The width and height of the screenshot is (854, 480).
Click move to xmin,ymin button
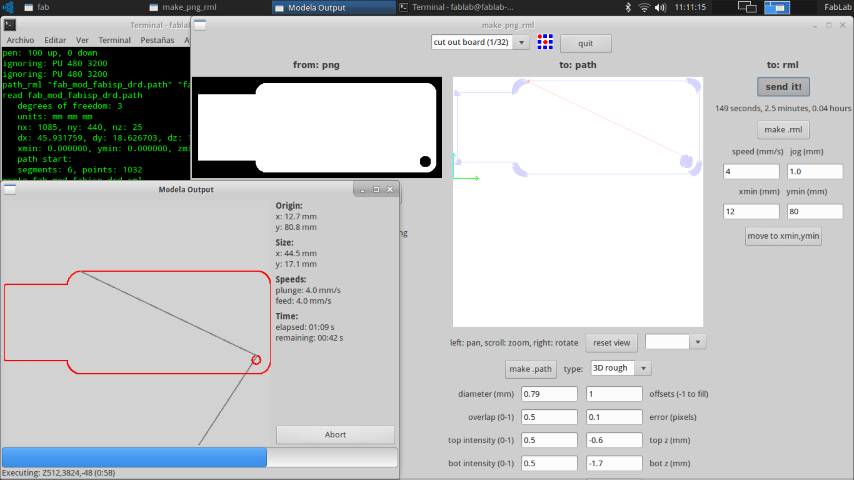(x=783, y=236)
